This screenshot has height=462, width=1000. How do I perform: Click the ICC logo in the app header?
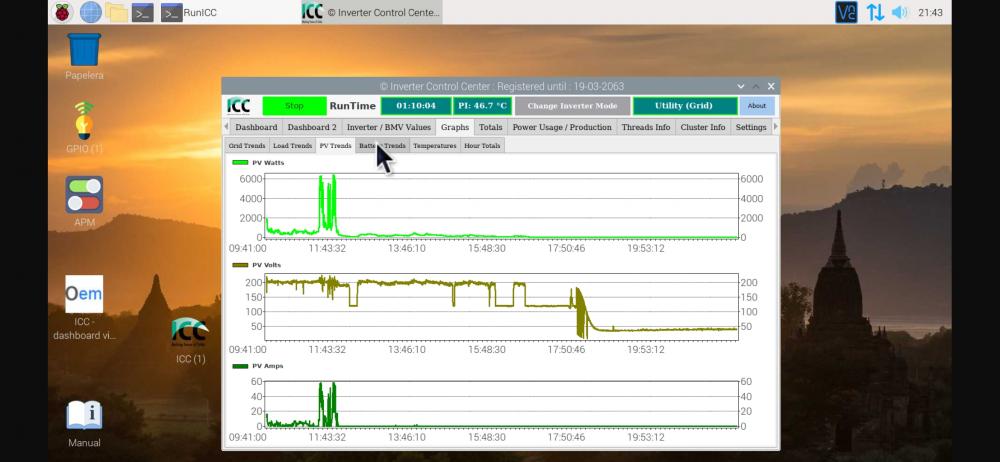(x=239, y=106)
